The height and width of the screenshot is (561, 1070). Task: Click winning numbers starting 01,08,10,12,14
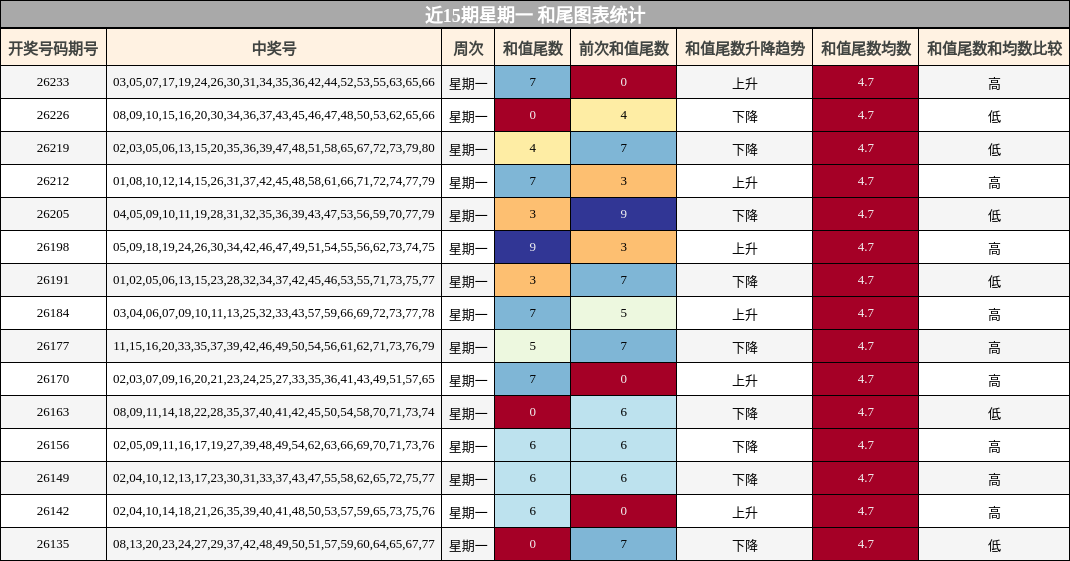tap(274, 181)
